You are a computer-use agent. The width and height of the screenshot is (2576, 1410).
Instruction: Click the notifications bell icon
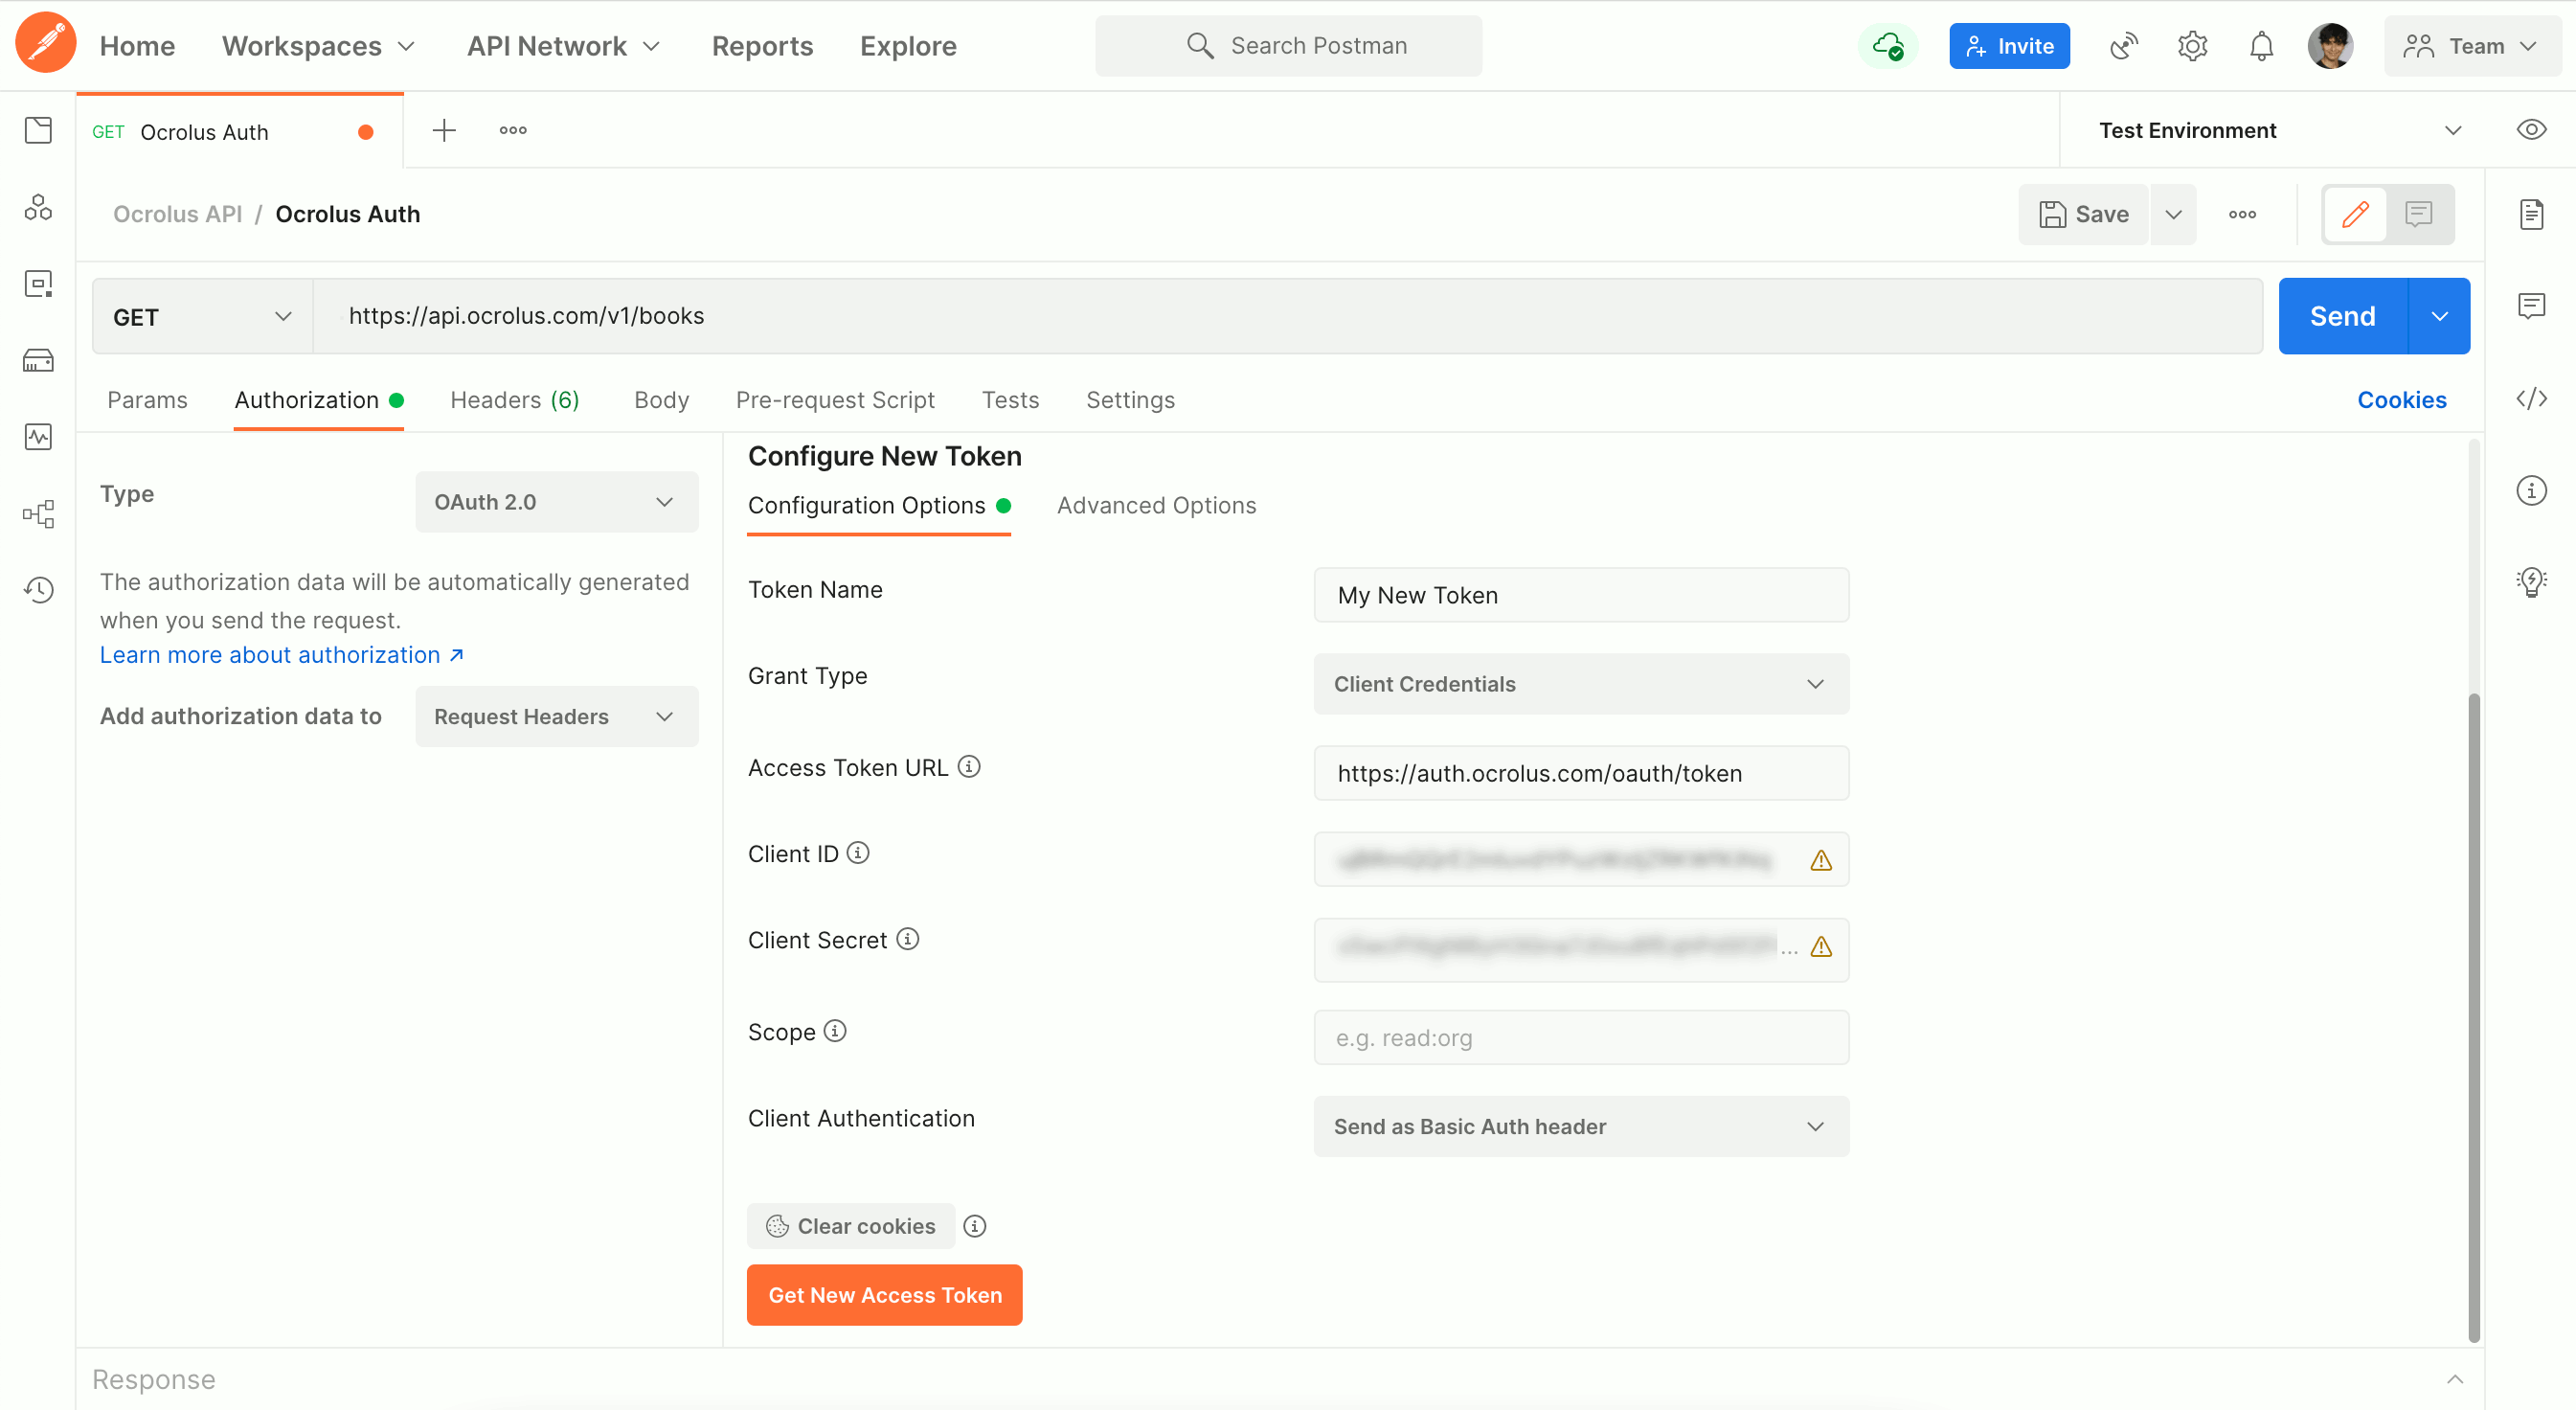coord(2261,46)
